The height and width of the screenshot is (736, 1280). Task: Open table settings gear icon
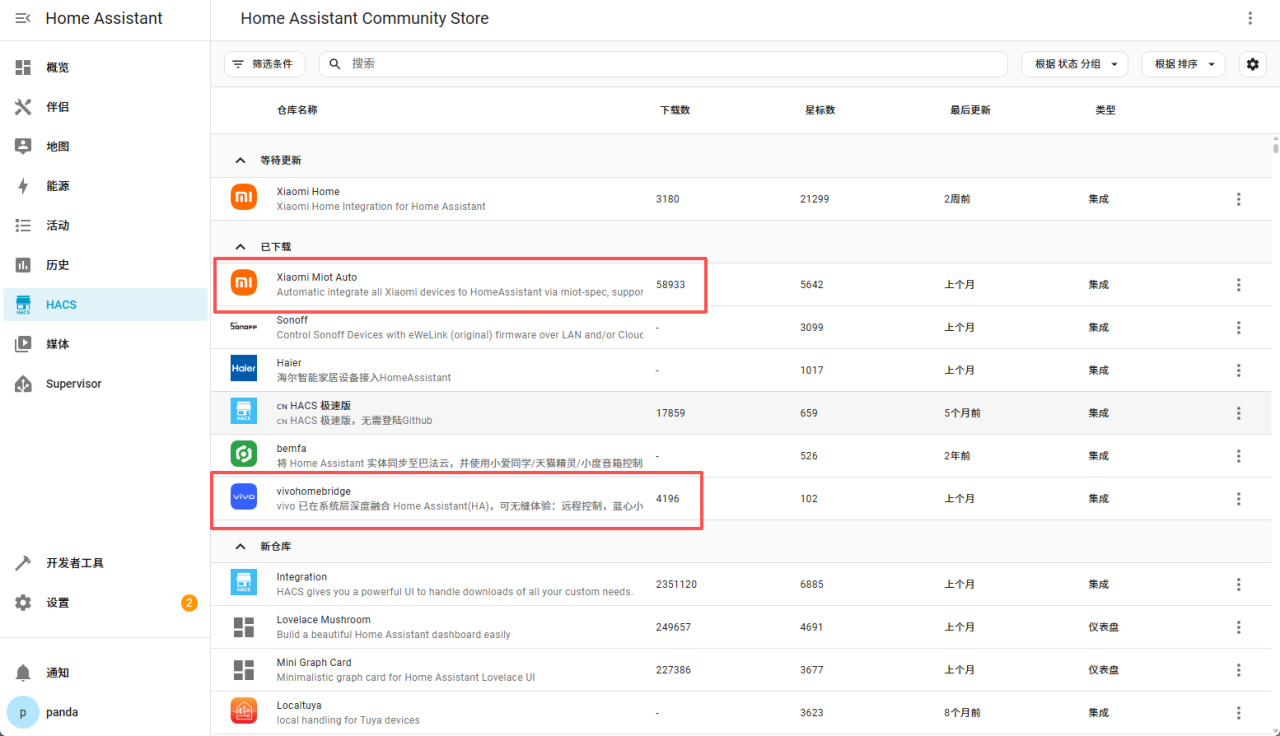coord(1253,64)
